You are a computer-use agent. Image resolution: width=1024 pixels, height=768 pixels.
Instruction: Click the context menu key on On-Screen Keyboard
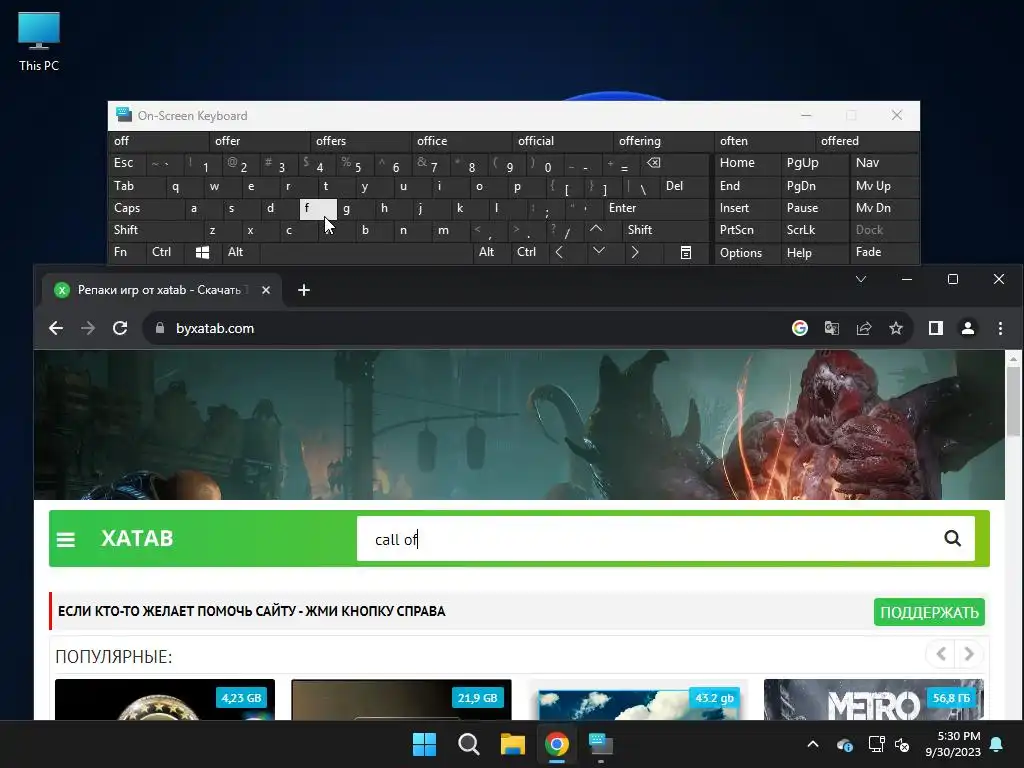tap(686, 252)
